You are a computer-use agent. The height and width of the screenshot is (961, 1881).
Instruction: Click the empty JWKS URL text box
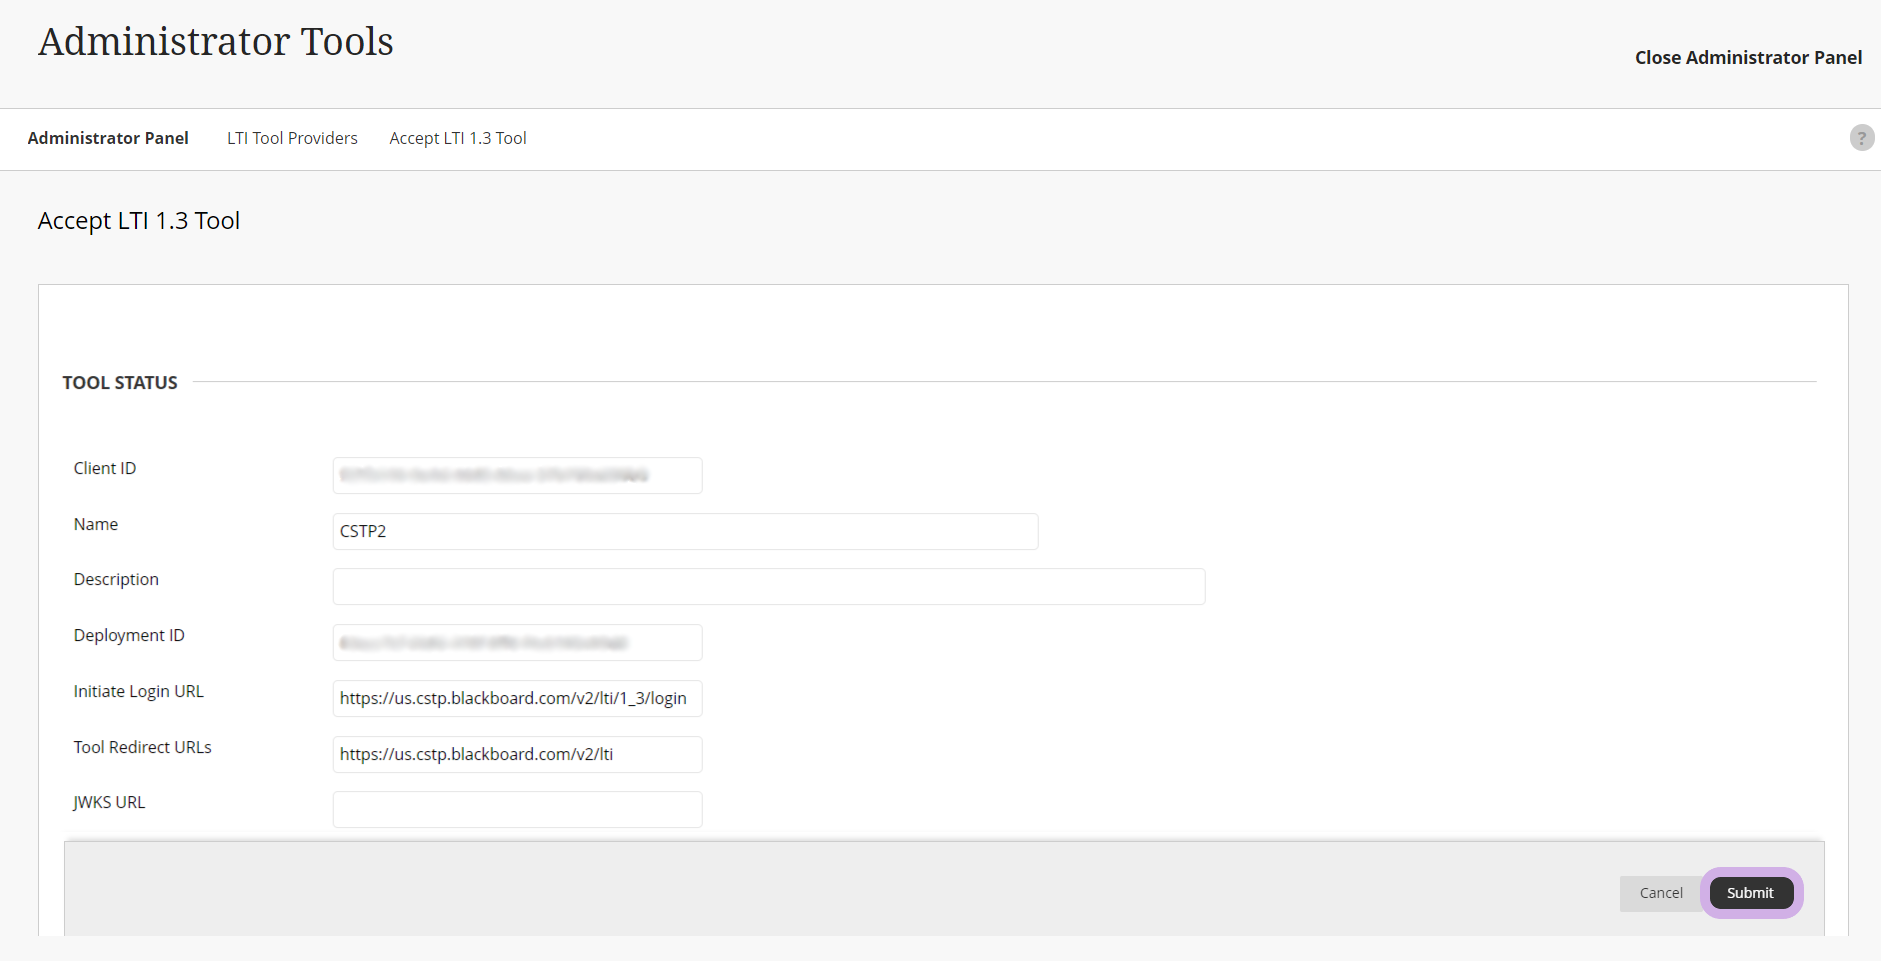517,810
